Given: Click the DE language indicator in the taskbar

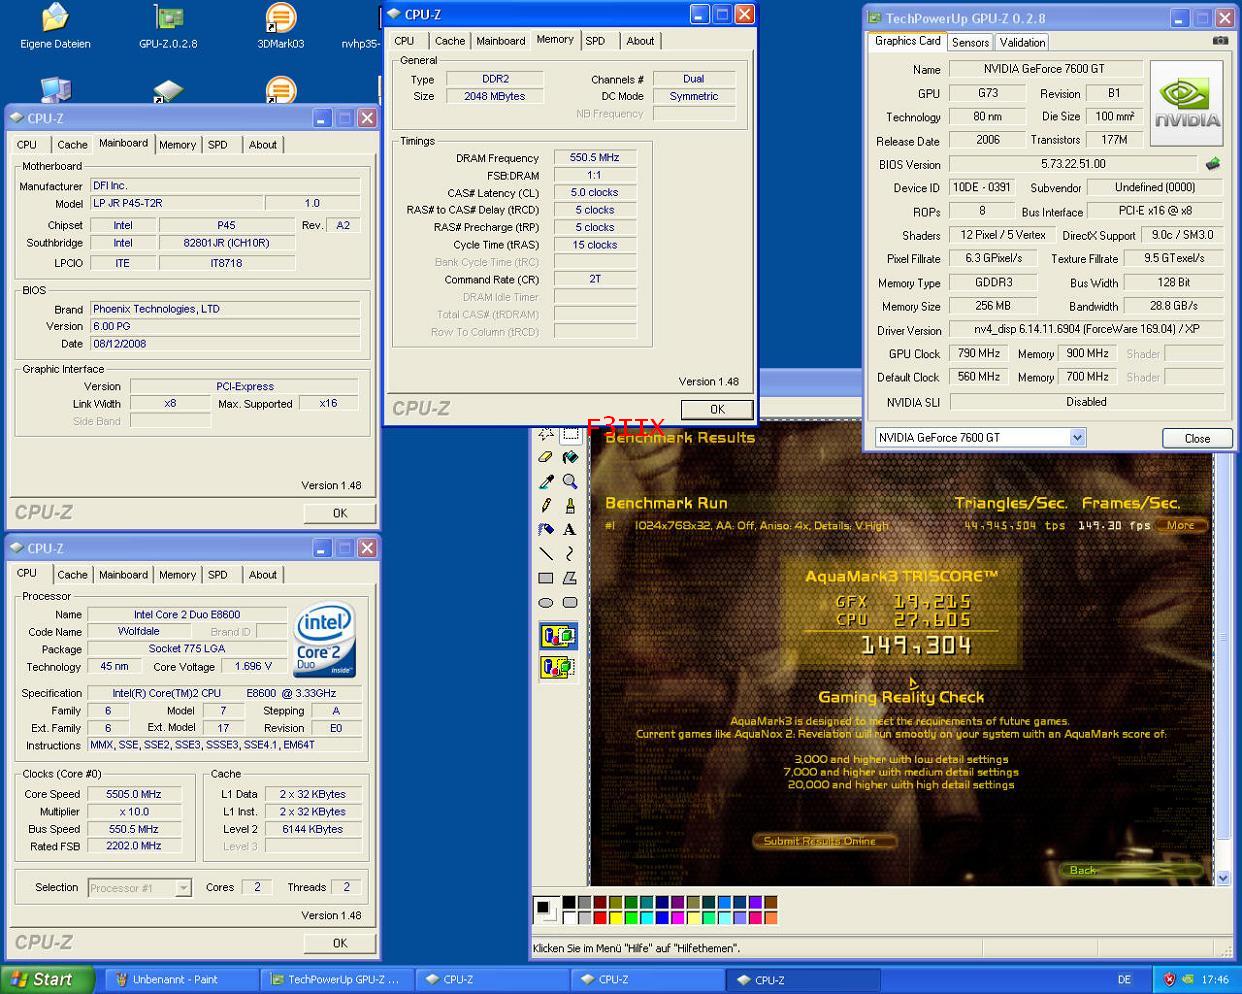Looking at the screenshot, I should point(1124,980).
